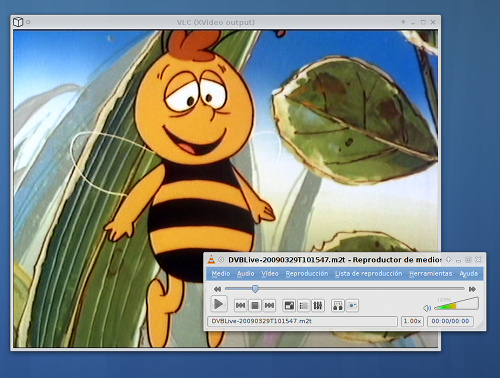Click the slower rewind arrows icon
Image resolution: width=500 pixels, height=378 pixels.
217,289
